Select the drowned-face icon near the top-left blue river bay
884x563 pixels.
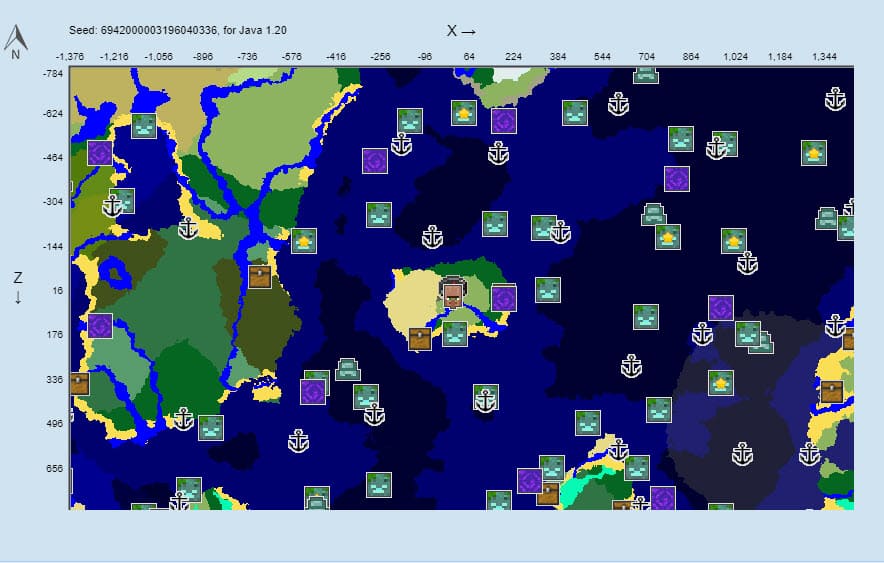[144, 126]
